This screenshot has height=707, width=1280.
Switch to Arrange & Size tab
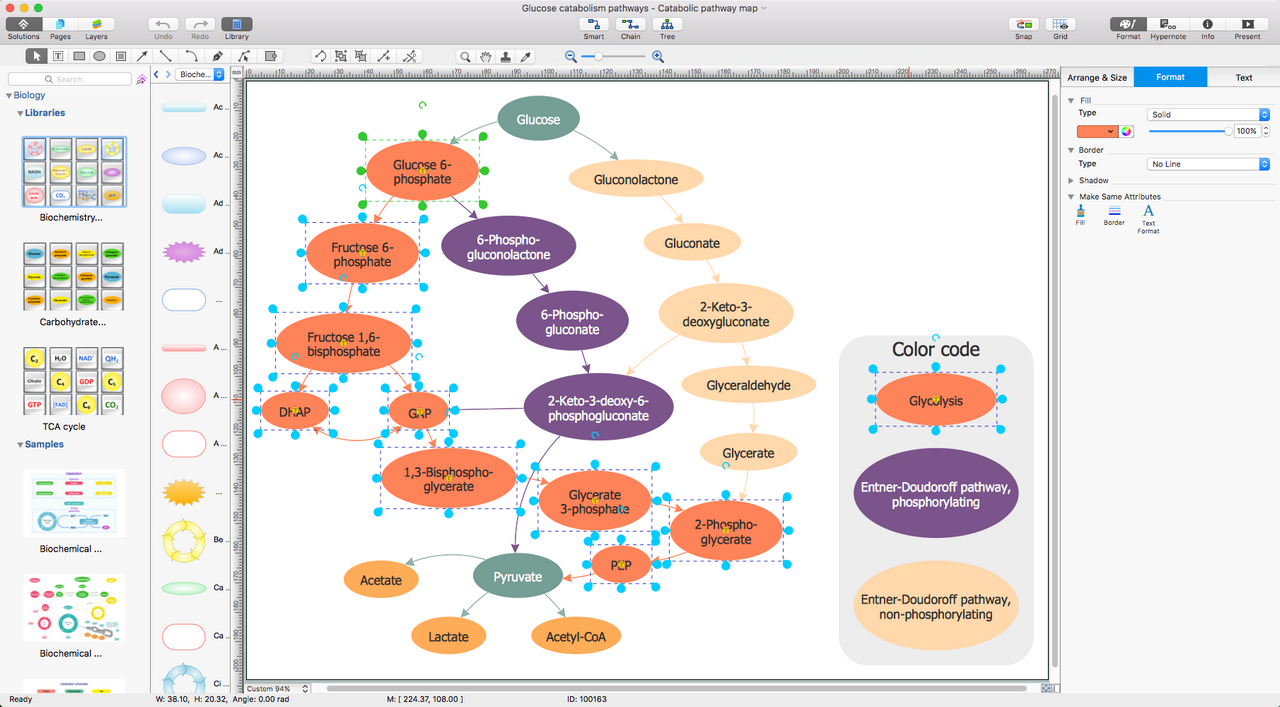[x=1097, y=77]
